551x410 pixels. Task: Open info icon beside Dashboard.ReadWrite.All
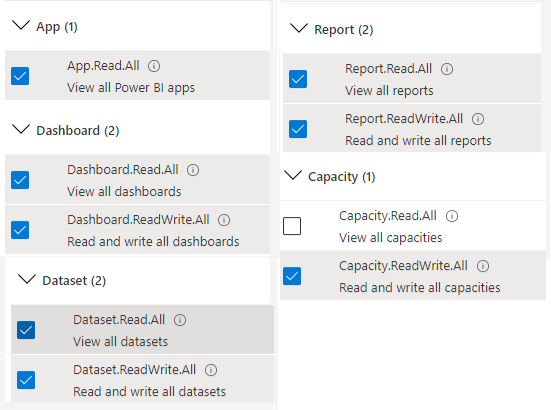point(224,220)
